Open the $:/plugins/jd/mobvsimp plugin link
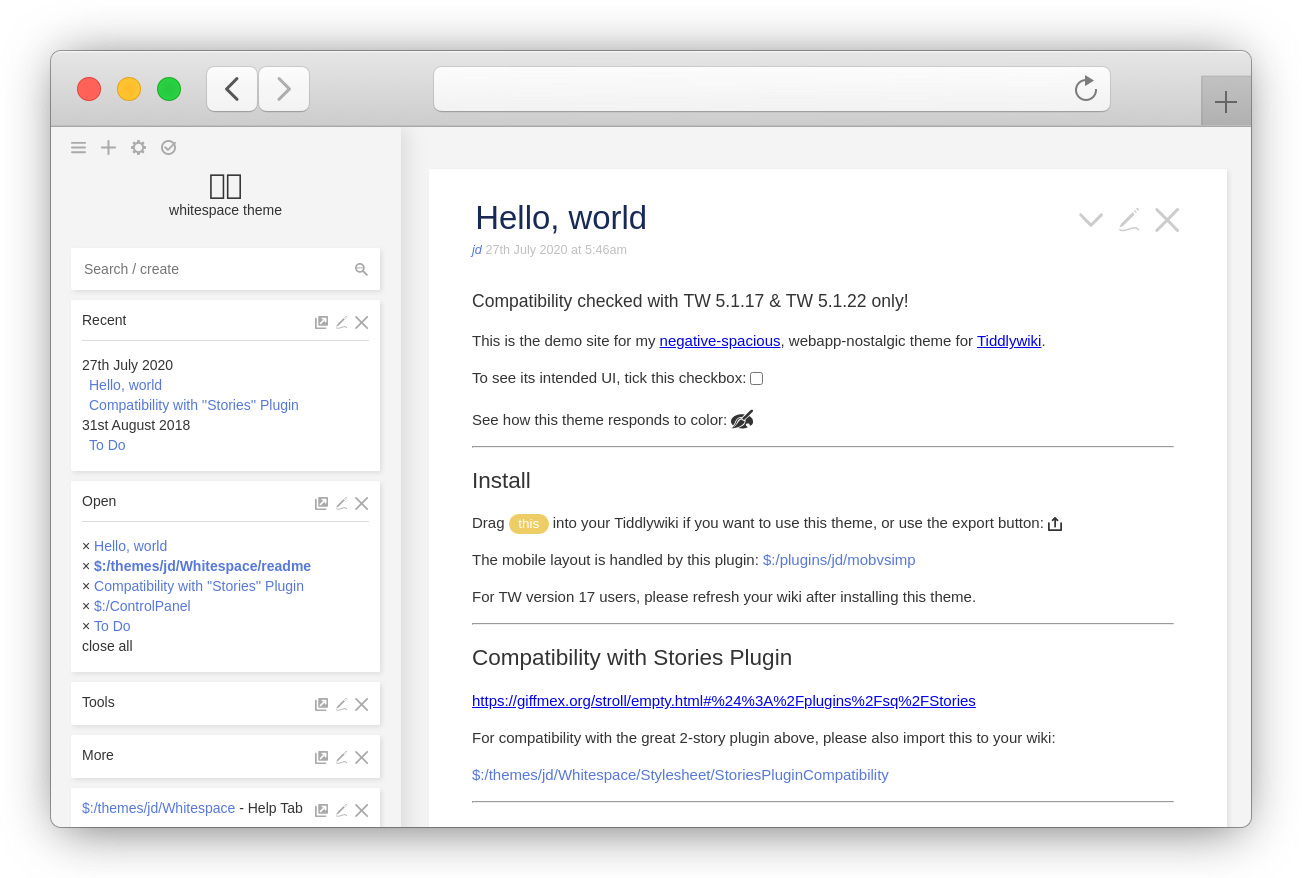 [838, 560]
